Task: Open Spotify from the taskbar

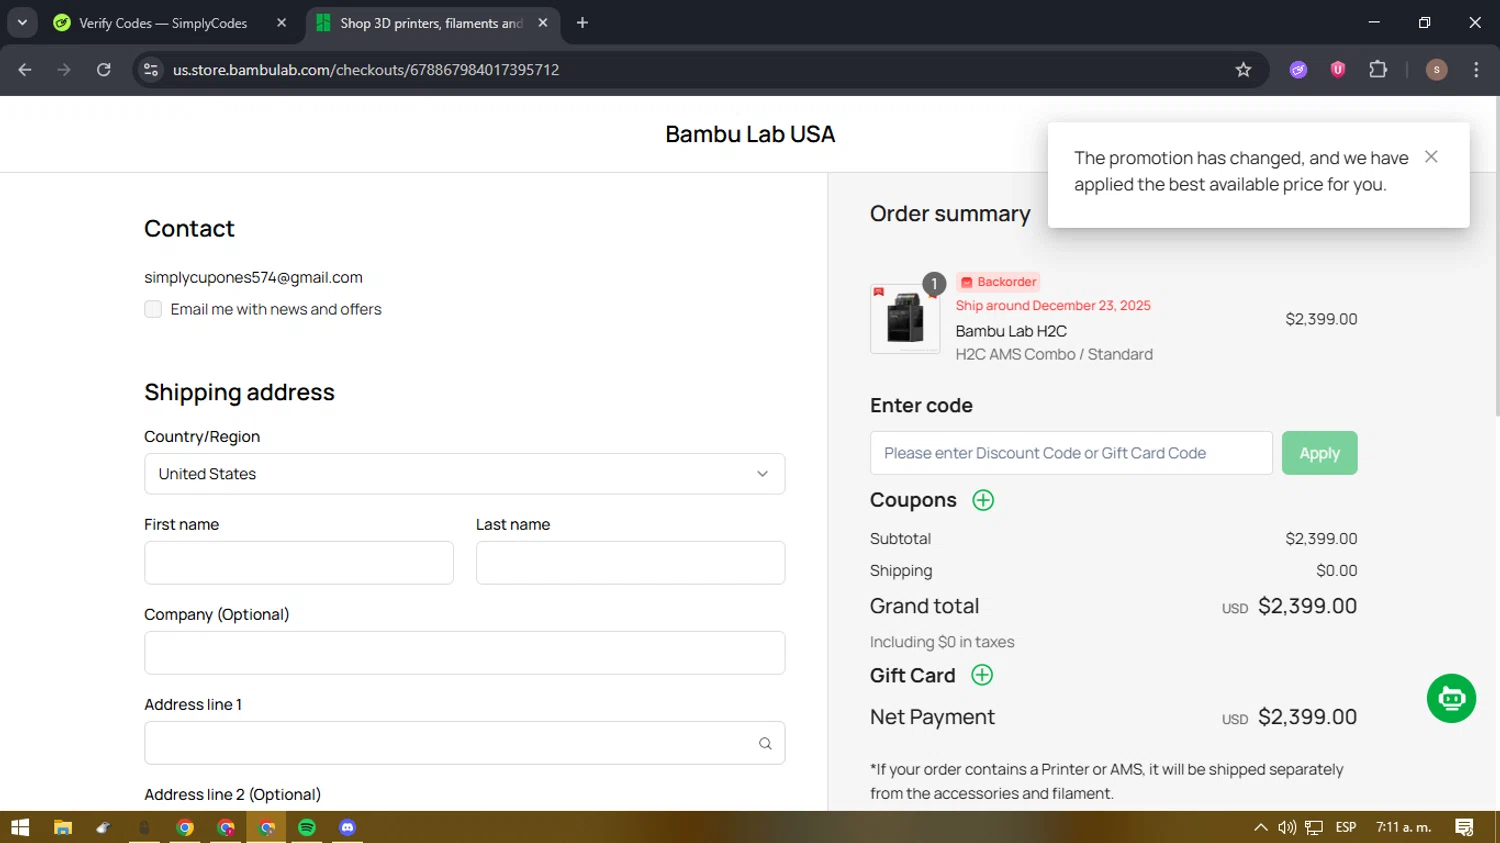Action: [x=307, y=827]
